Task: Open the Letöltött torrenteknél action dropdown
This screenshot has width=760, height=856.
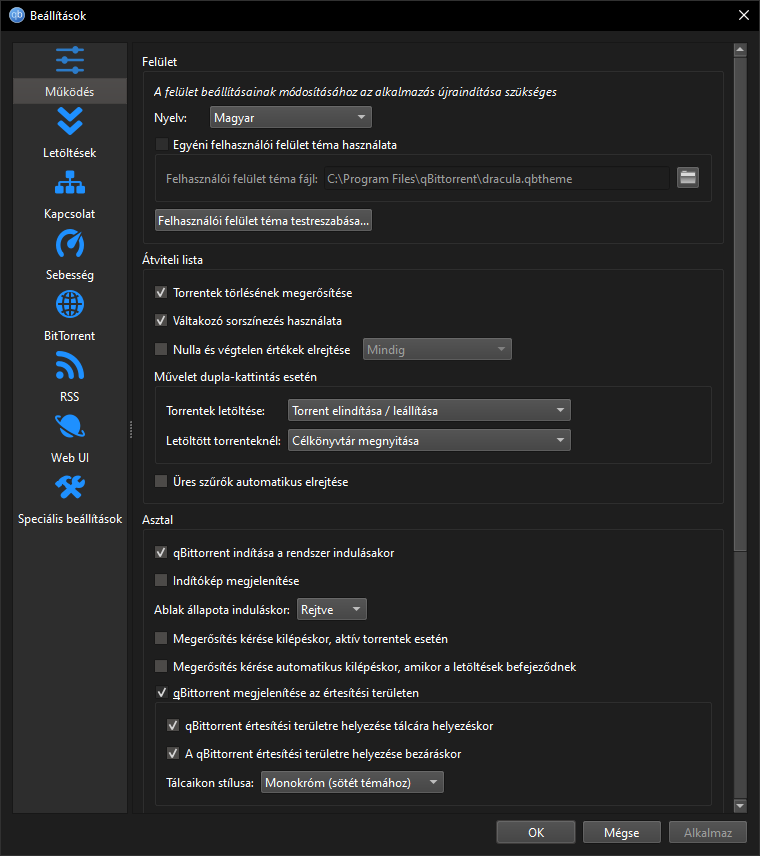Action: pyautogui.click(x=429, y=440)
